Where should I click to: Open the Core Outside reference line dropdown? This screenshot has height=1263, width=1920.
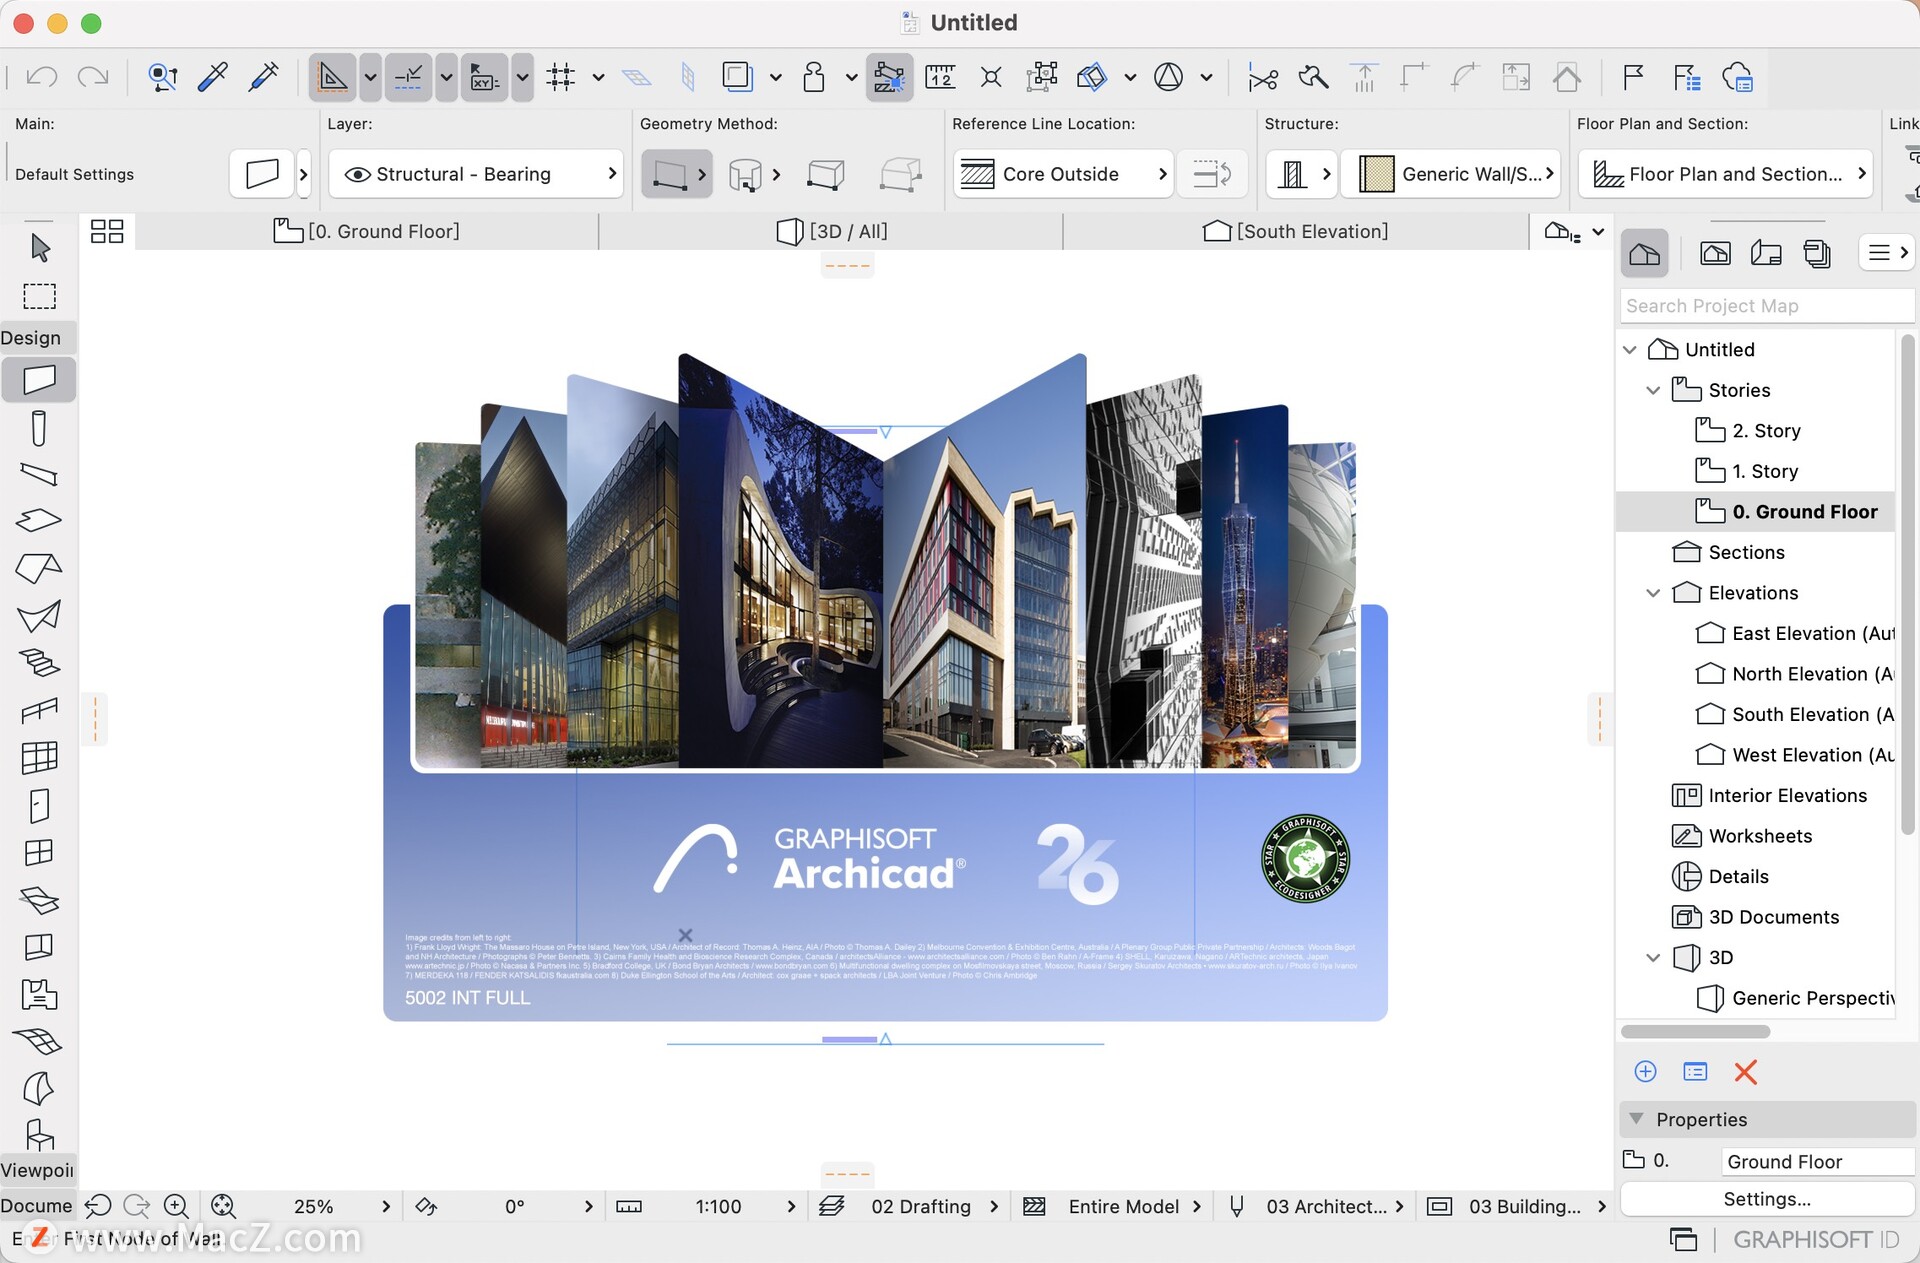coord(1062,174)
